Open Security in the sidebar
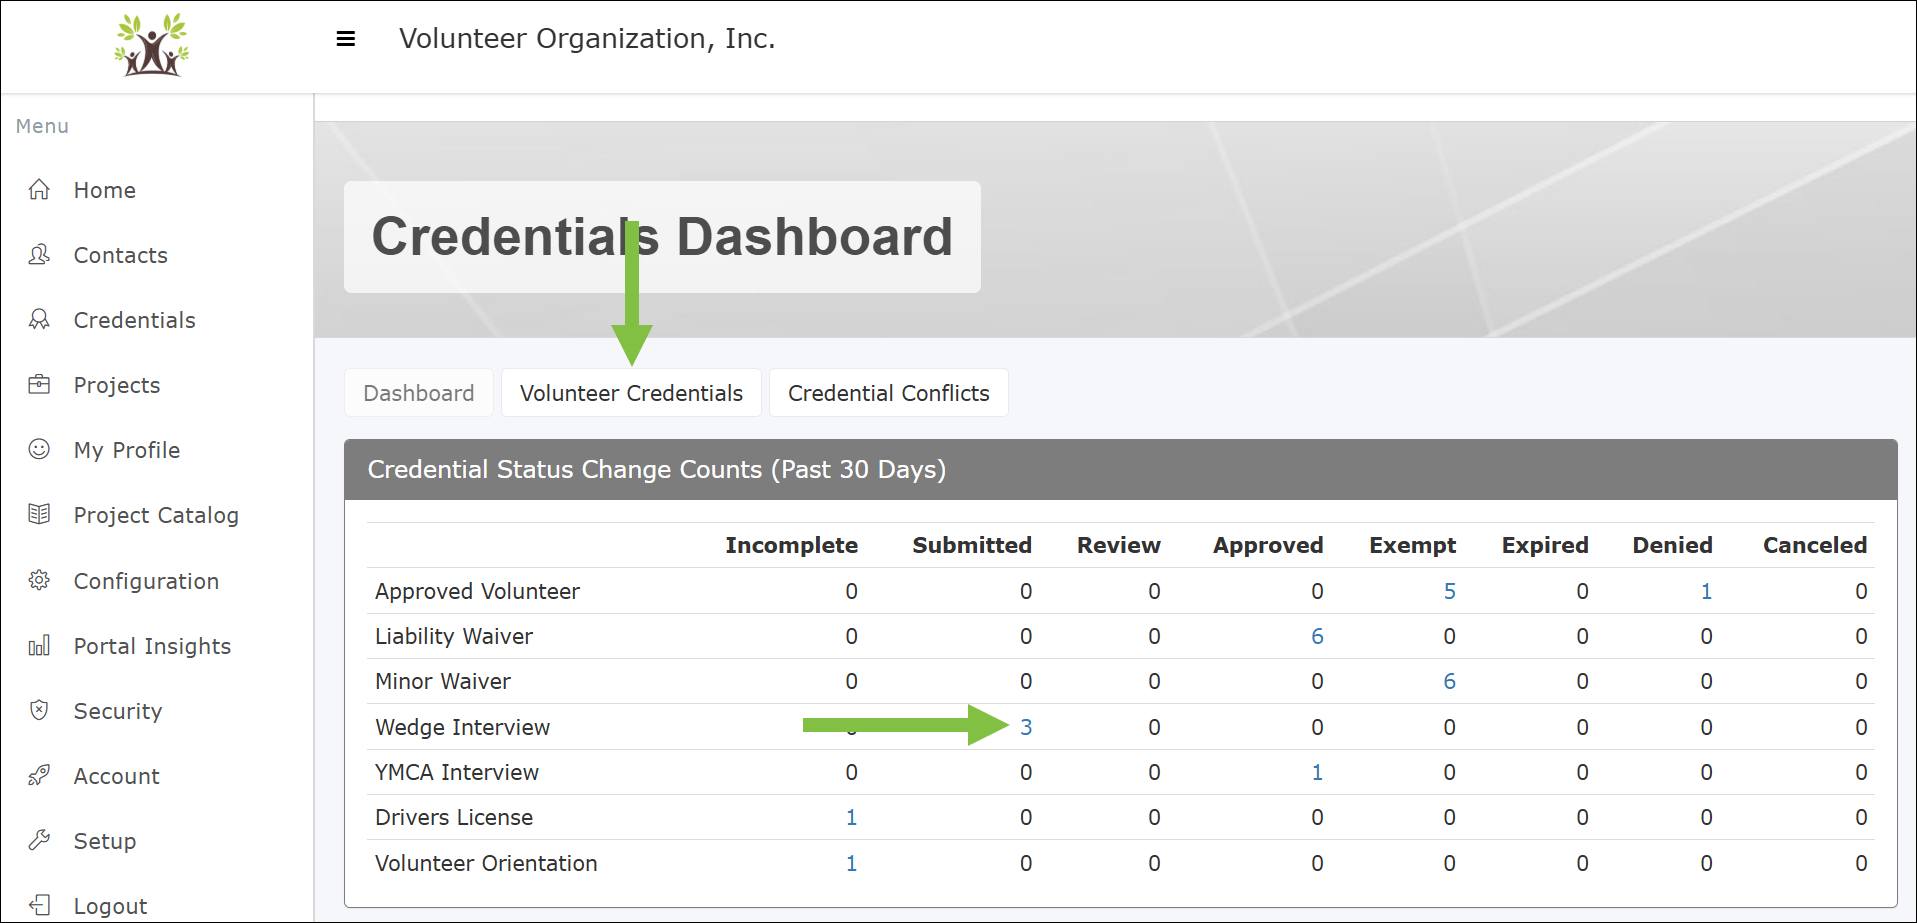Screen dimensions: 1917x923 118,711
